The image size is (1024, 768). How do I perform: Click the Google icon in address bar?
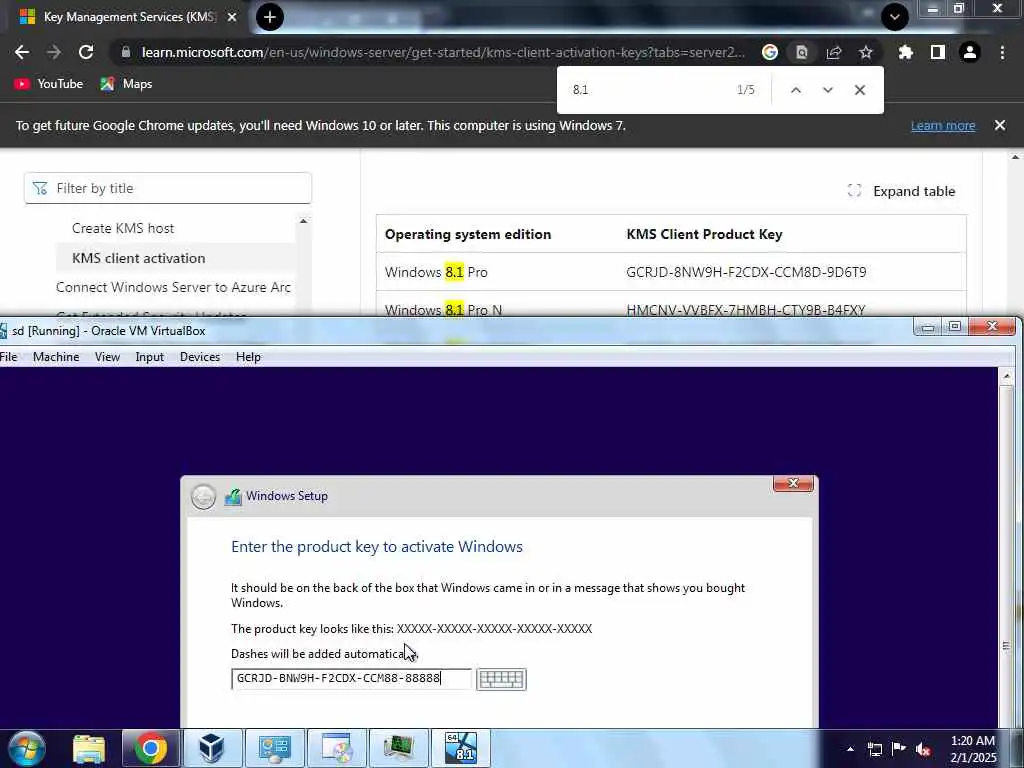pos(770,52)
